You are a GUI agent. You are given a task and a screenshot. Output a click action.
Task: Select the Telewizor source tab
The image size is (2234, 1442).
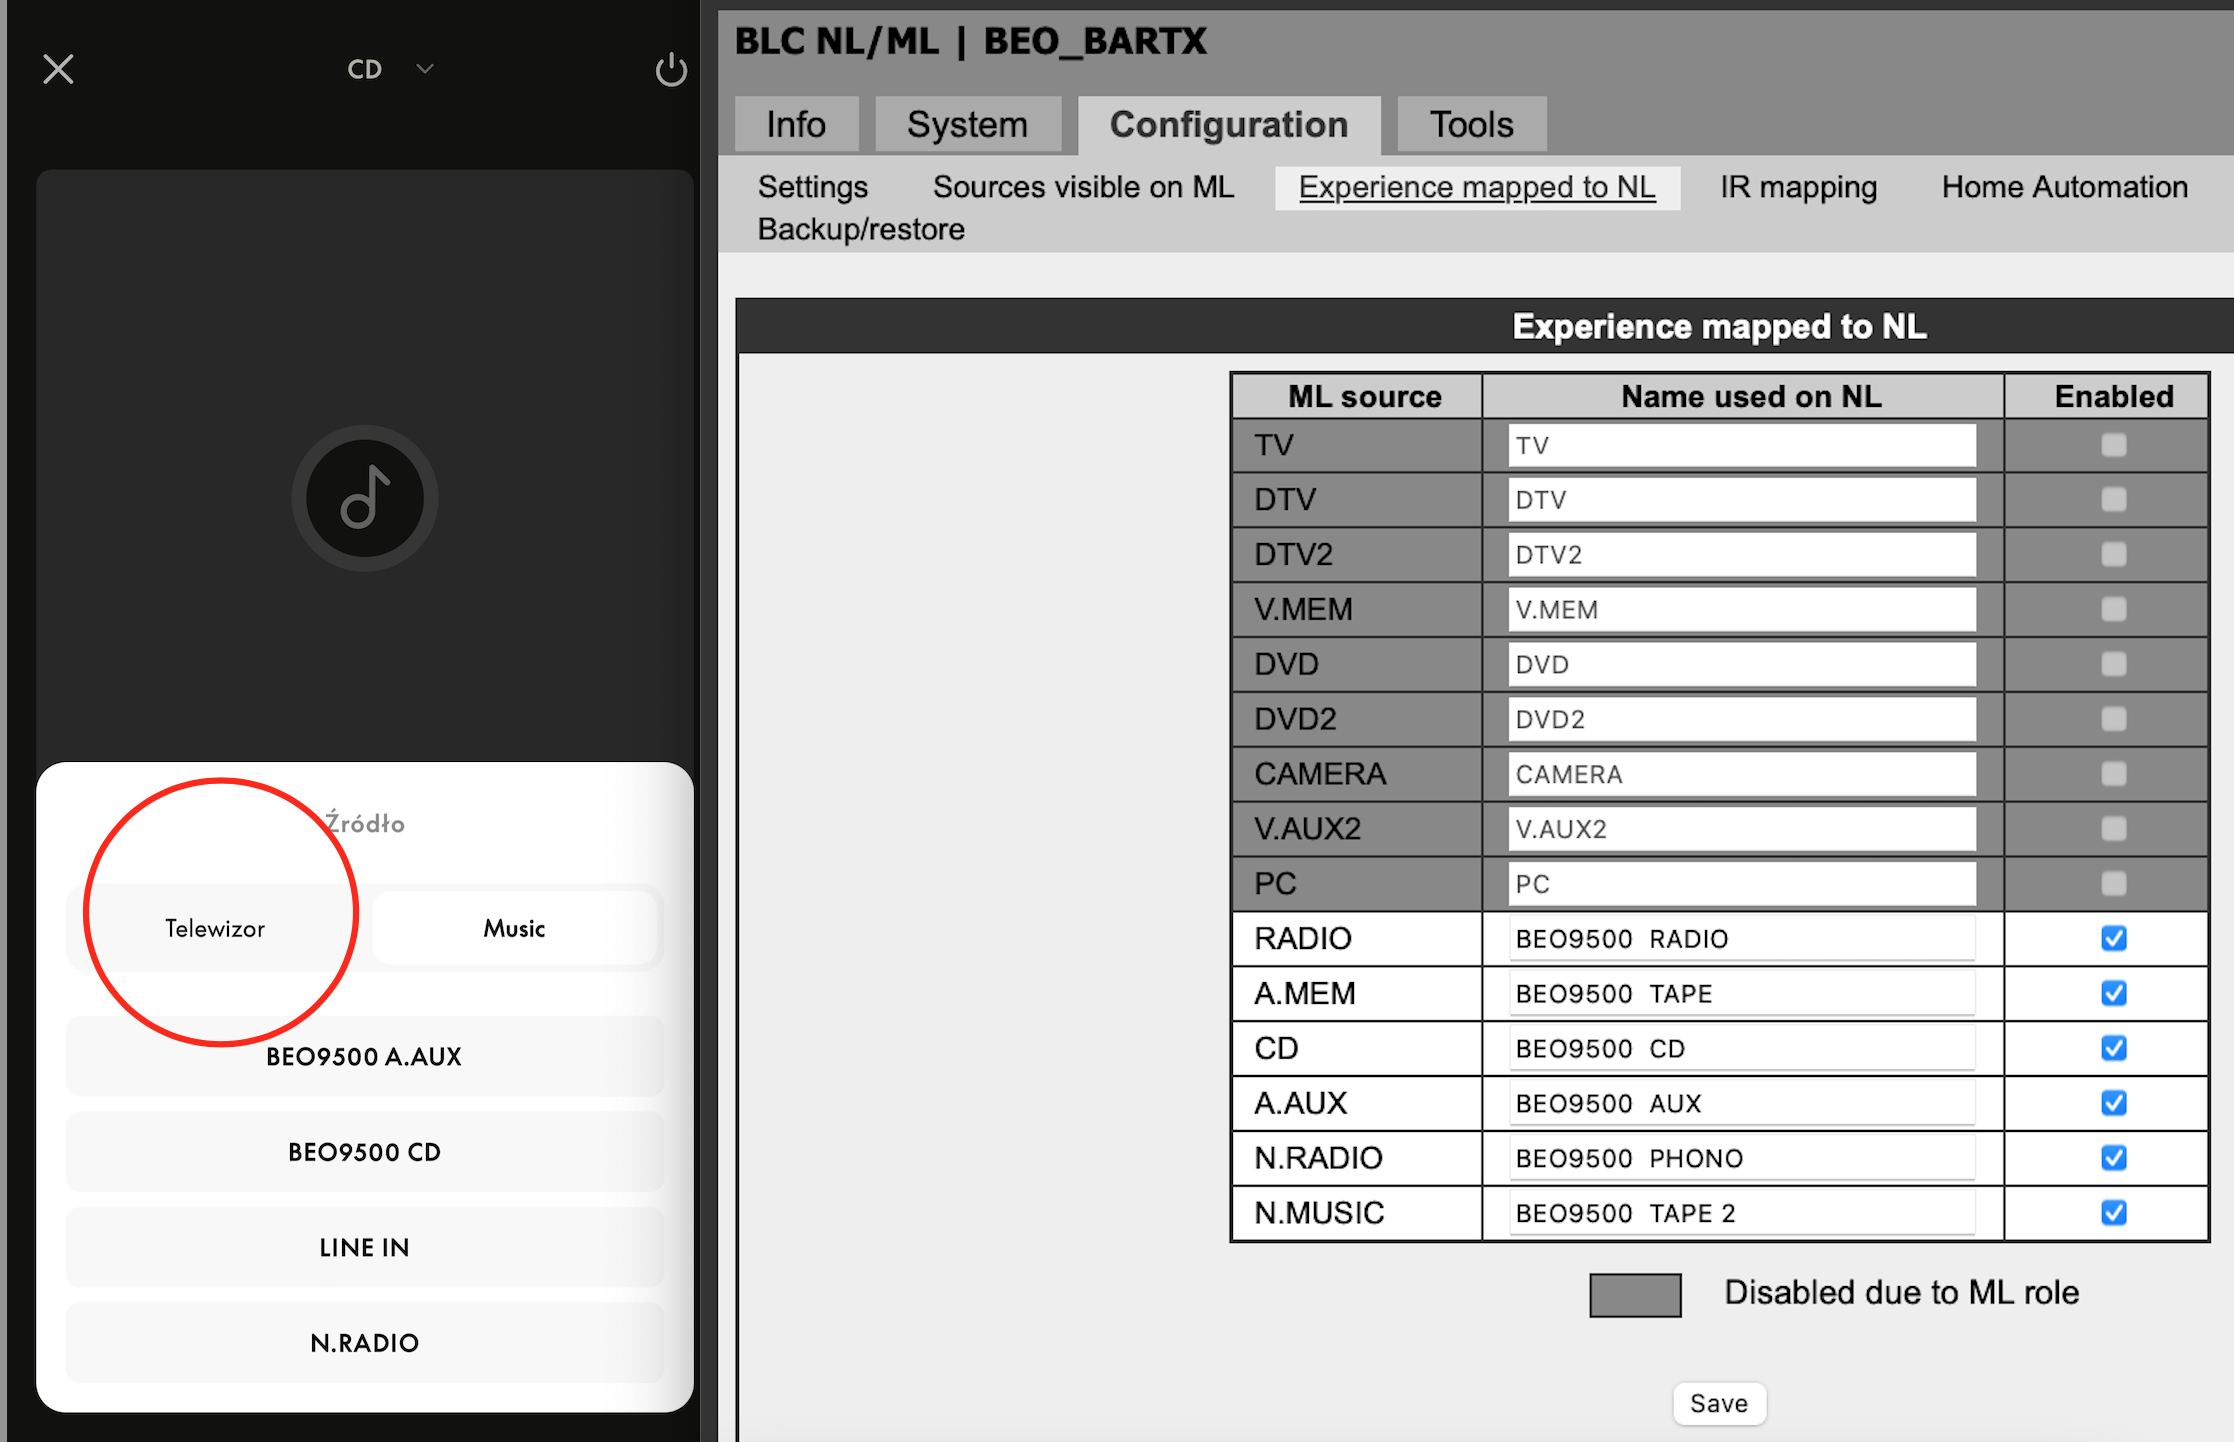click(x=215, y=928)
